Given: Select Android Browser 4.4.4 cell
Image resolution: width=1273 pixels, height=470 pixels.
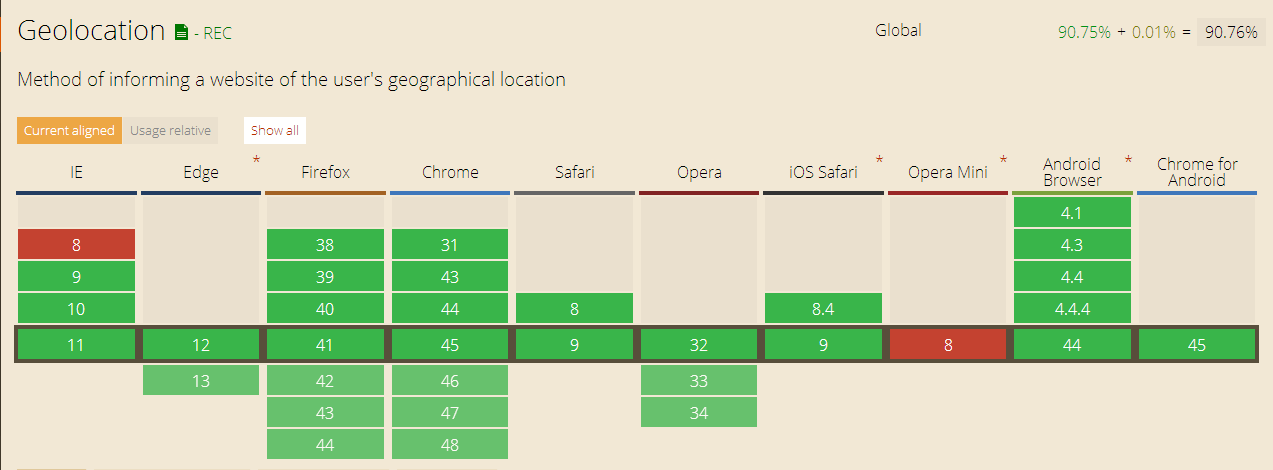Looking at the screenshot, I should point(1072,309).
